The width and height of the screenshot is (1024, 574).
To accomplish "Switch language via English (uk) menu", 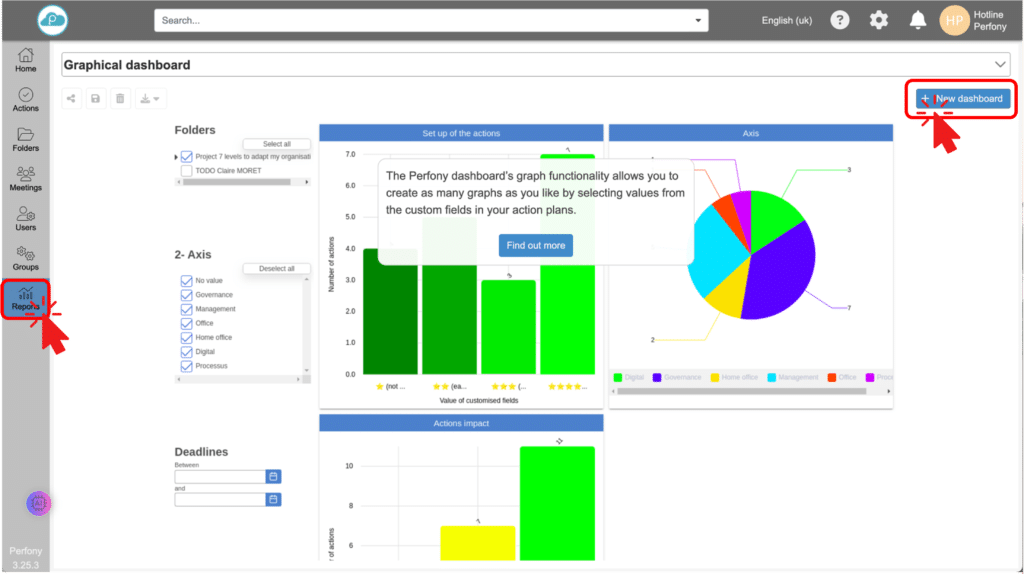I will click(786, 20).
